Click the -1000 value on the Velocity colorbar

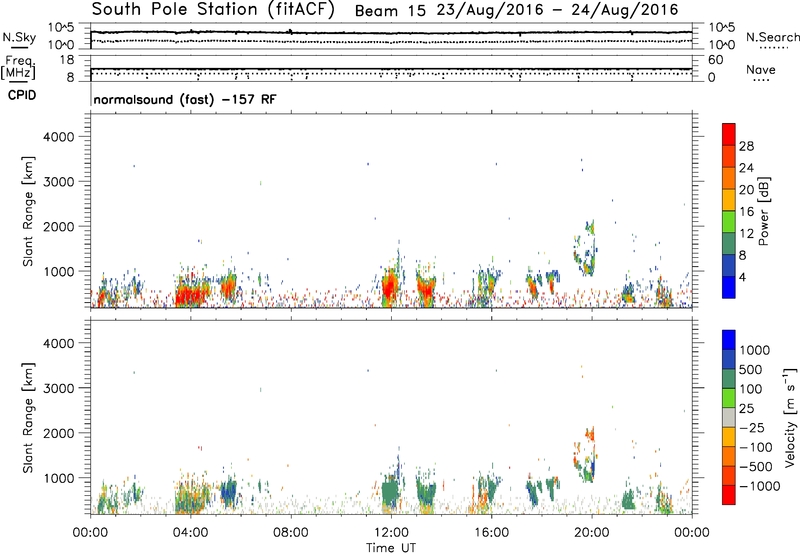pos(760,486)
